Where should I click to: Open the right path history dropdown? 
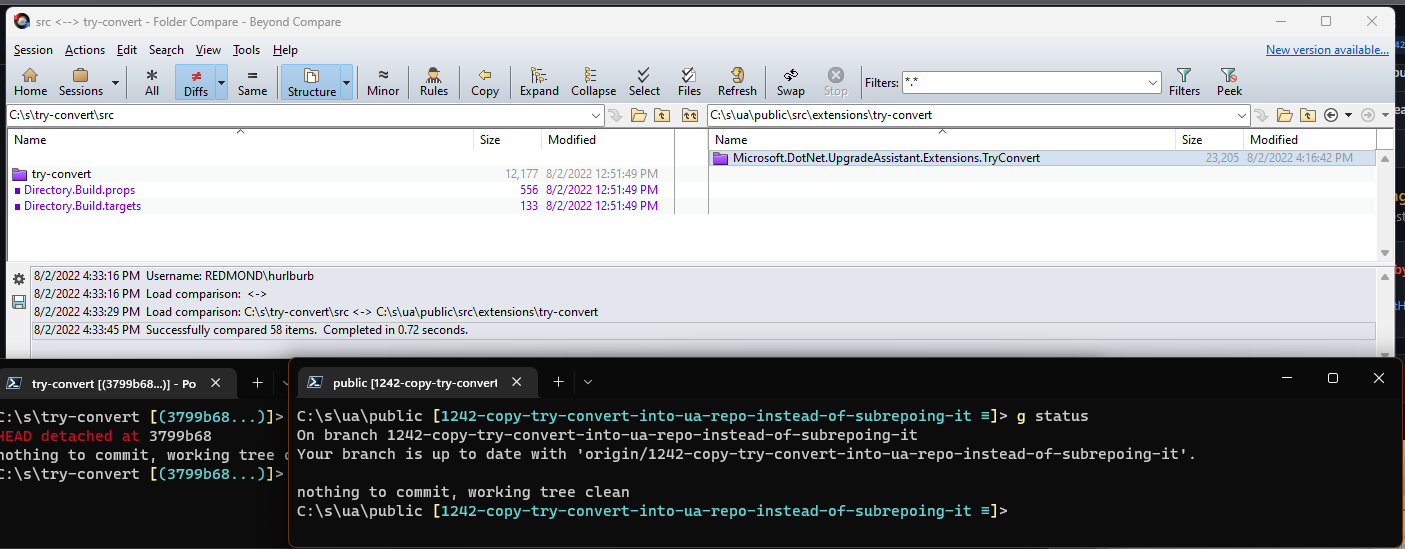click(x=1241, y=115)
